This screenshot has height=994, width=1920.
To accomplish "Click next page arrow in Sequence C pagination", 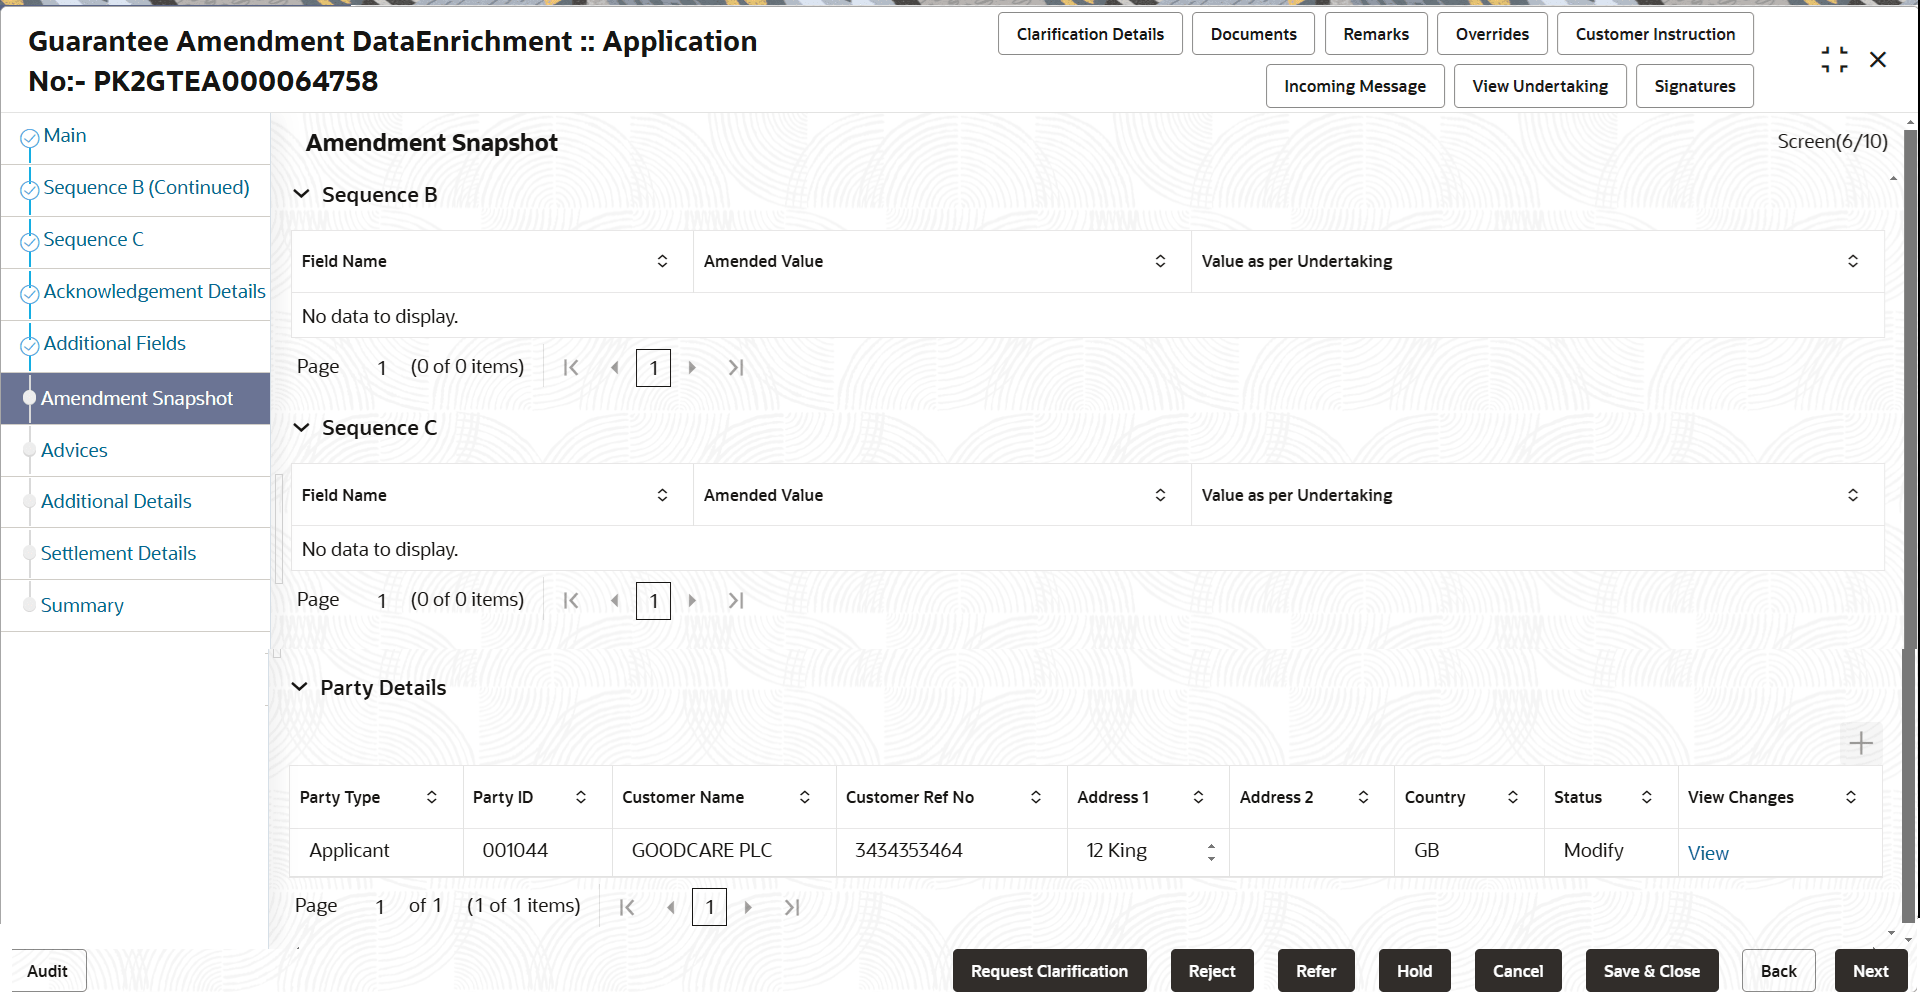I will 692,600.
